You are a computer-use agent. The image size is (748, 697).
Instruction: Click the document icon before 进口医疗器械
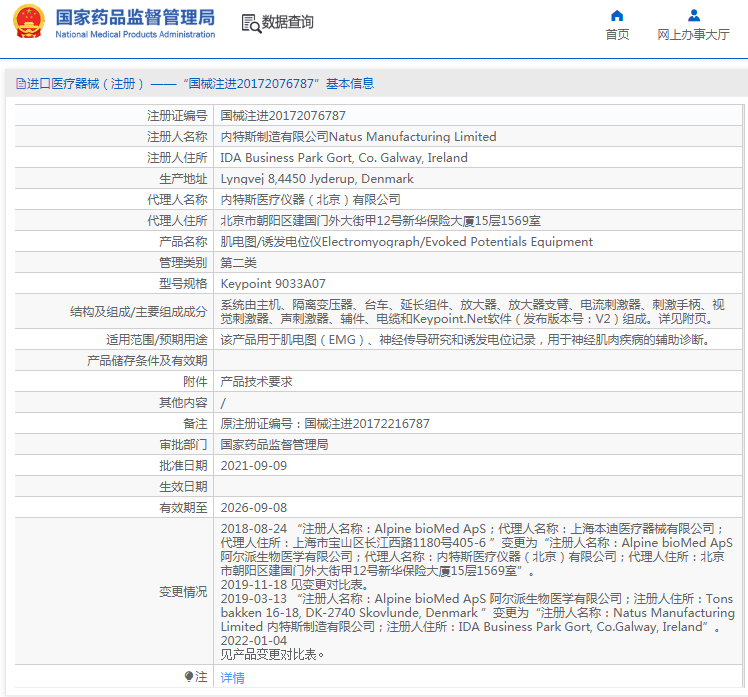click(20, 84)
